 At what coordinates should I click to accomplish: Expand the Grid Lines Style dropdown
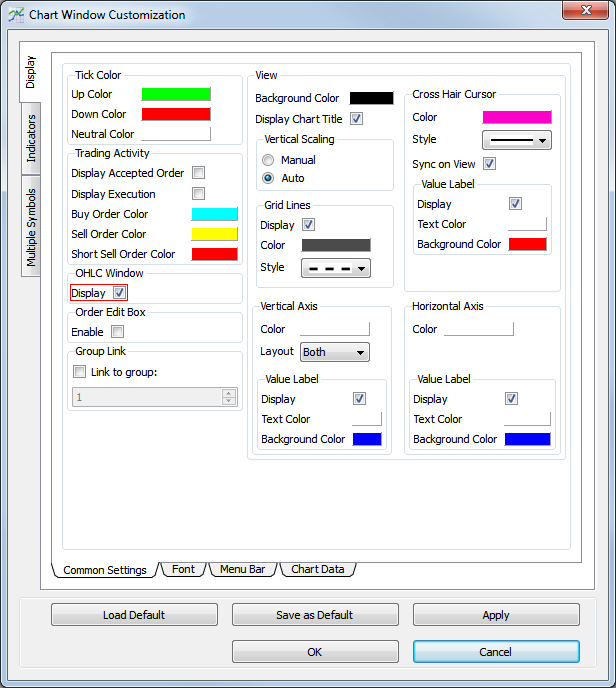tap(335, 268)
